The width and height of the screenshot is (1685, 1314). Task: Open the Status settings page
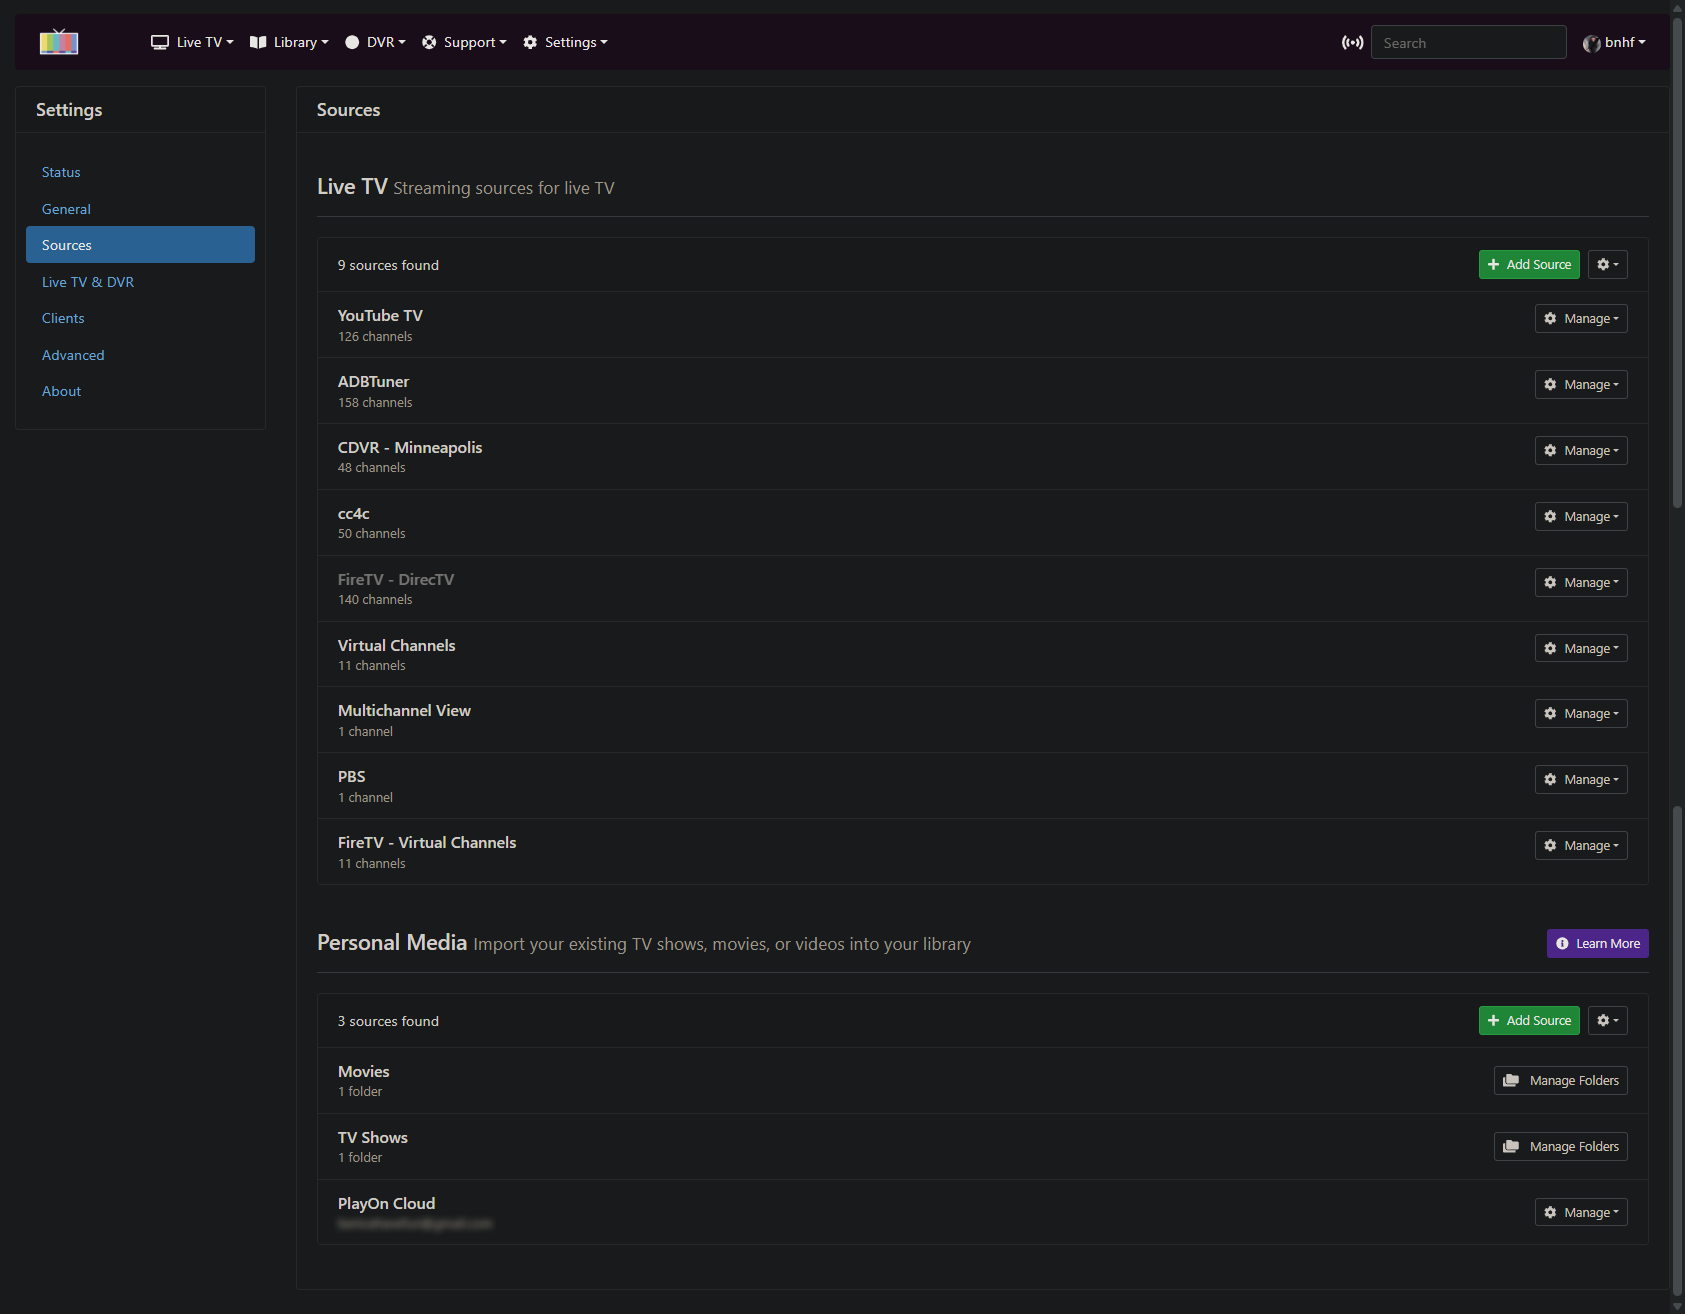(x=61, y=171)
